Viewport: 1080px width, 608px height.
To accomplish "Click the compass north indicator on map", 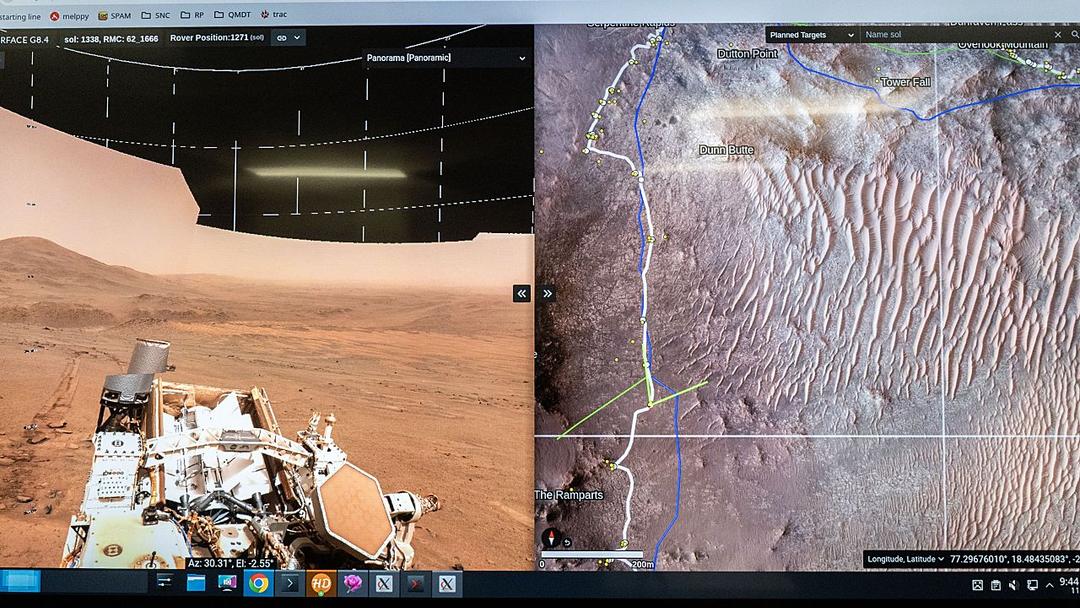I will coord(550,538).
